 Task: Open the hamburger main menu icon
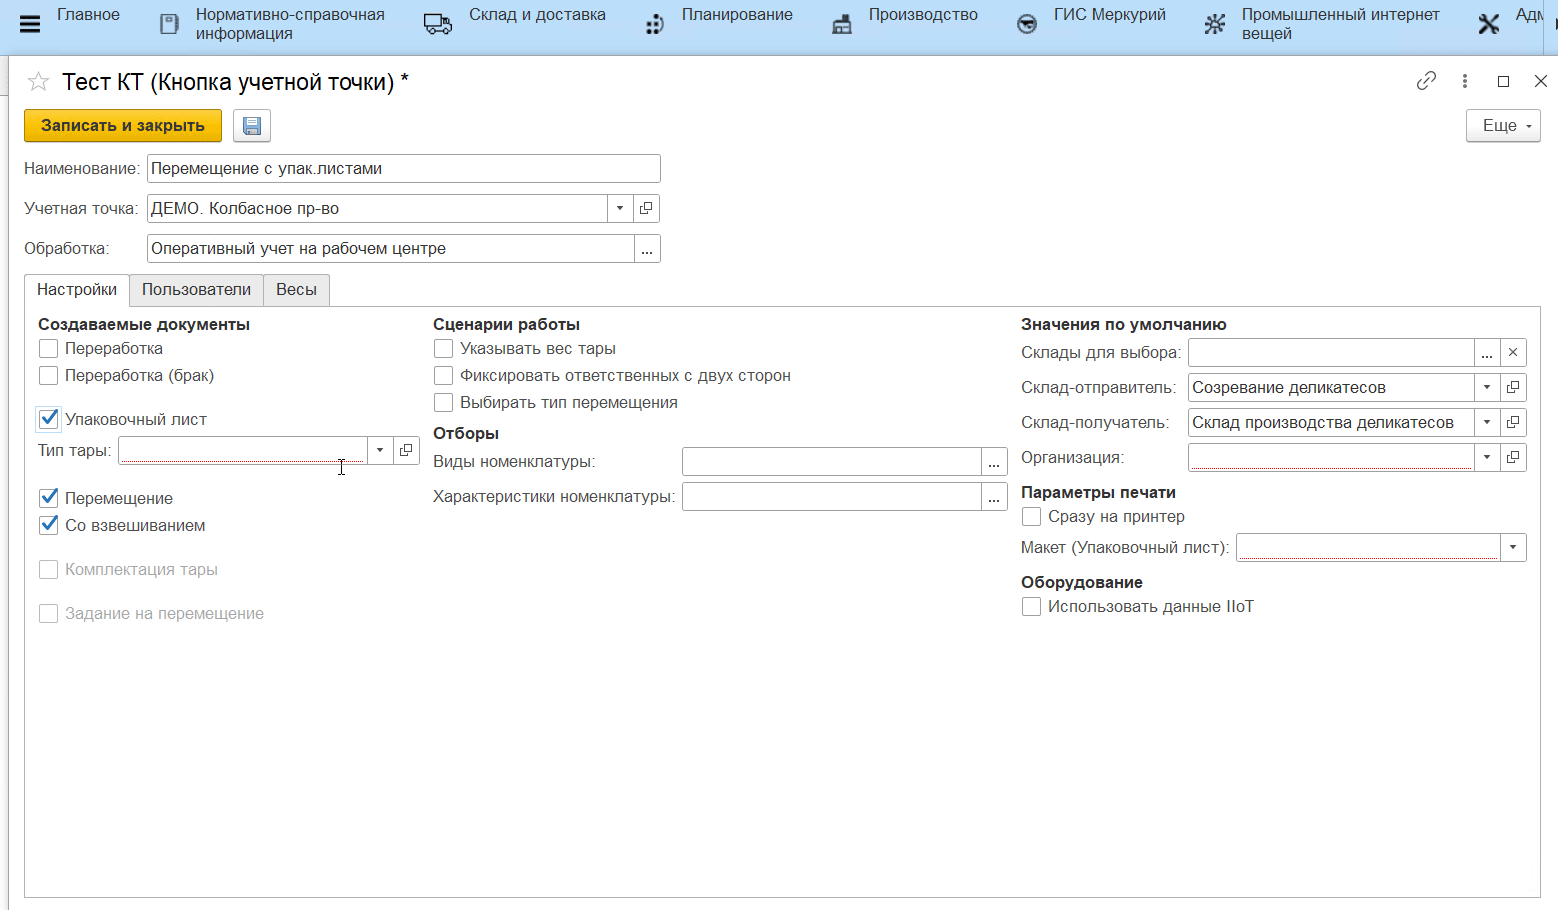click(30, 24)
